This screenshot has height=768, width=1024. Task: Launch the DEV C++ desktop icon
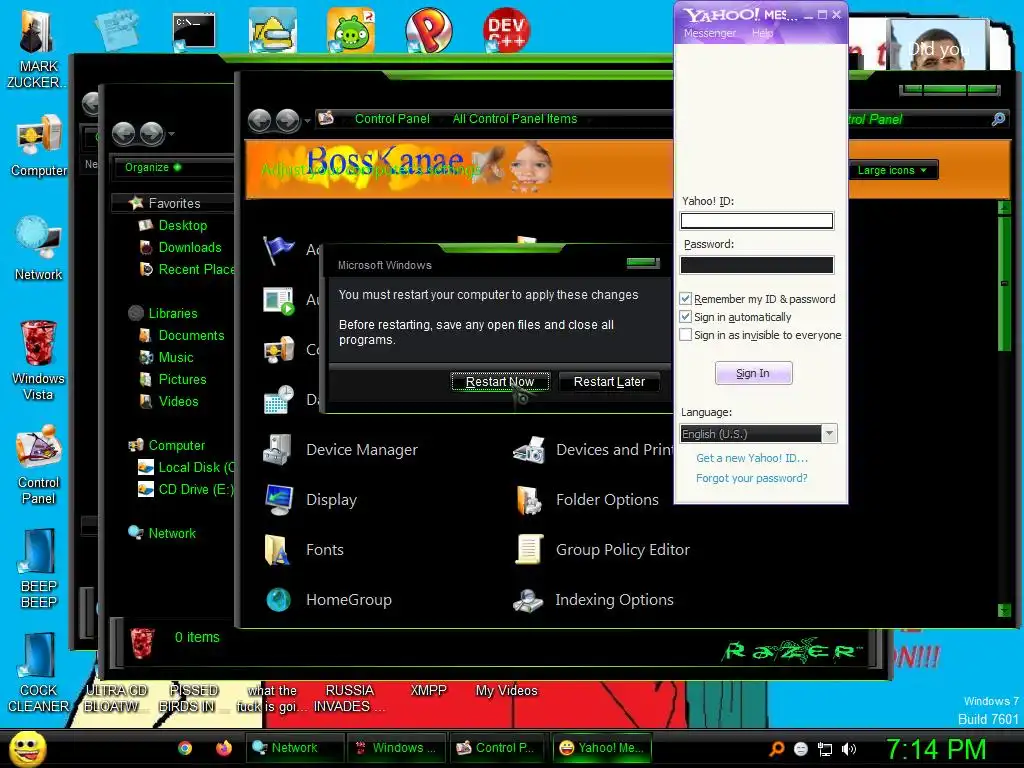506,30
